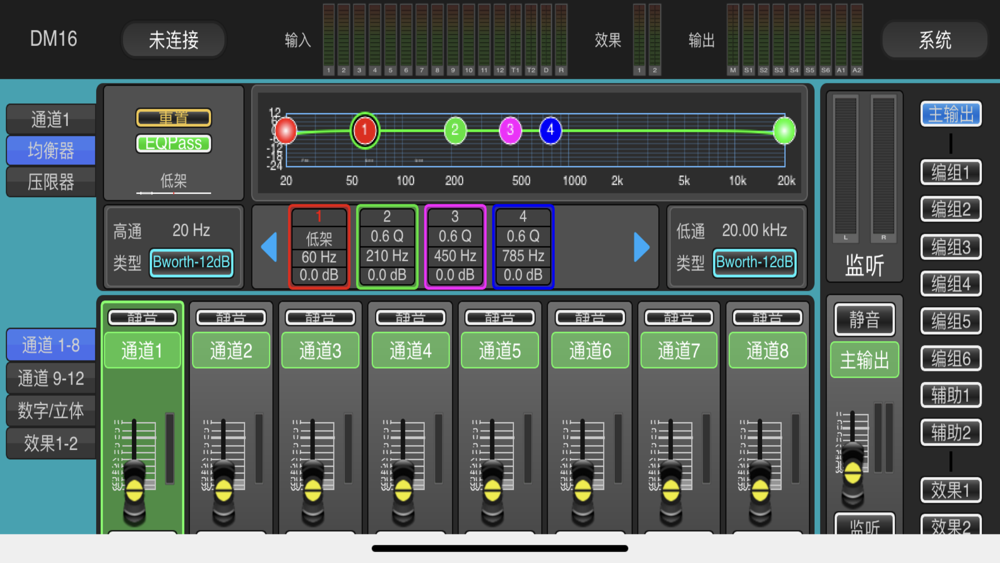
Task: Select the 通道7 channel strip label
Action: click(x=679, y=350)
